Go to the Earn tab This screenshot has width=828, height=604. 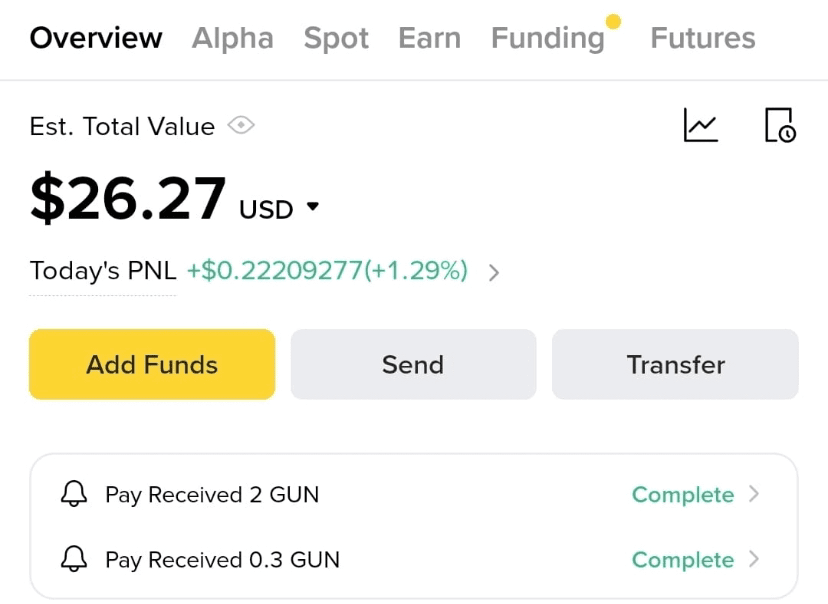pyautogui.click(x=429, y=39)
